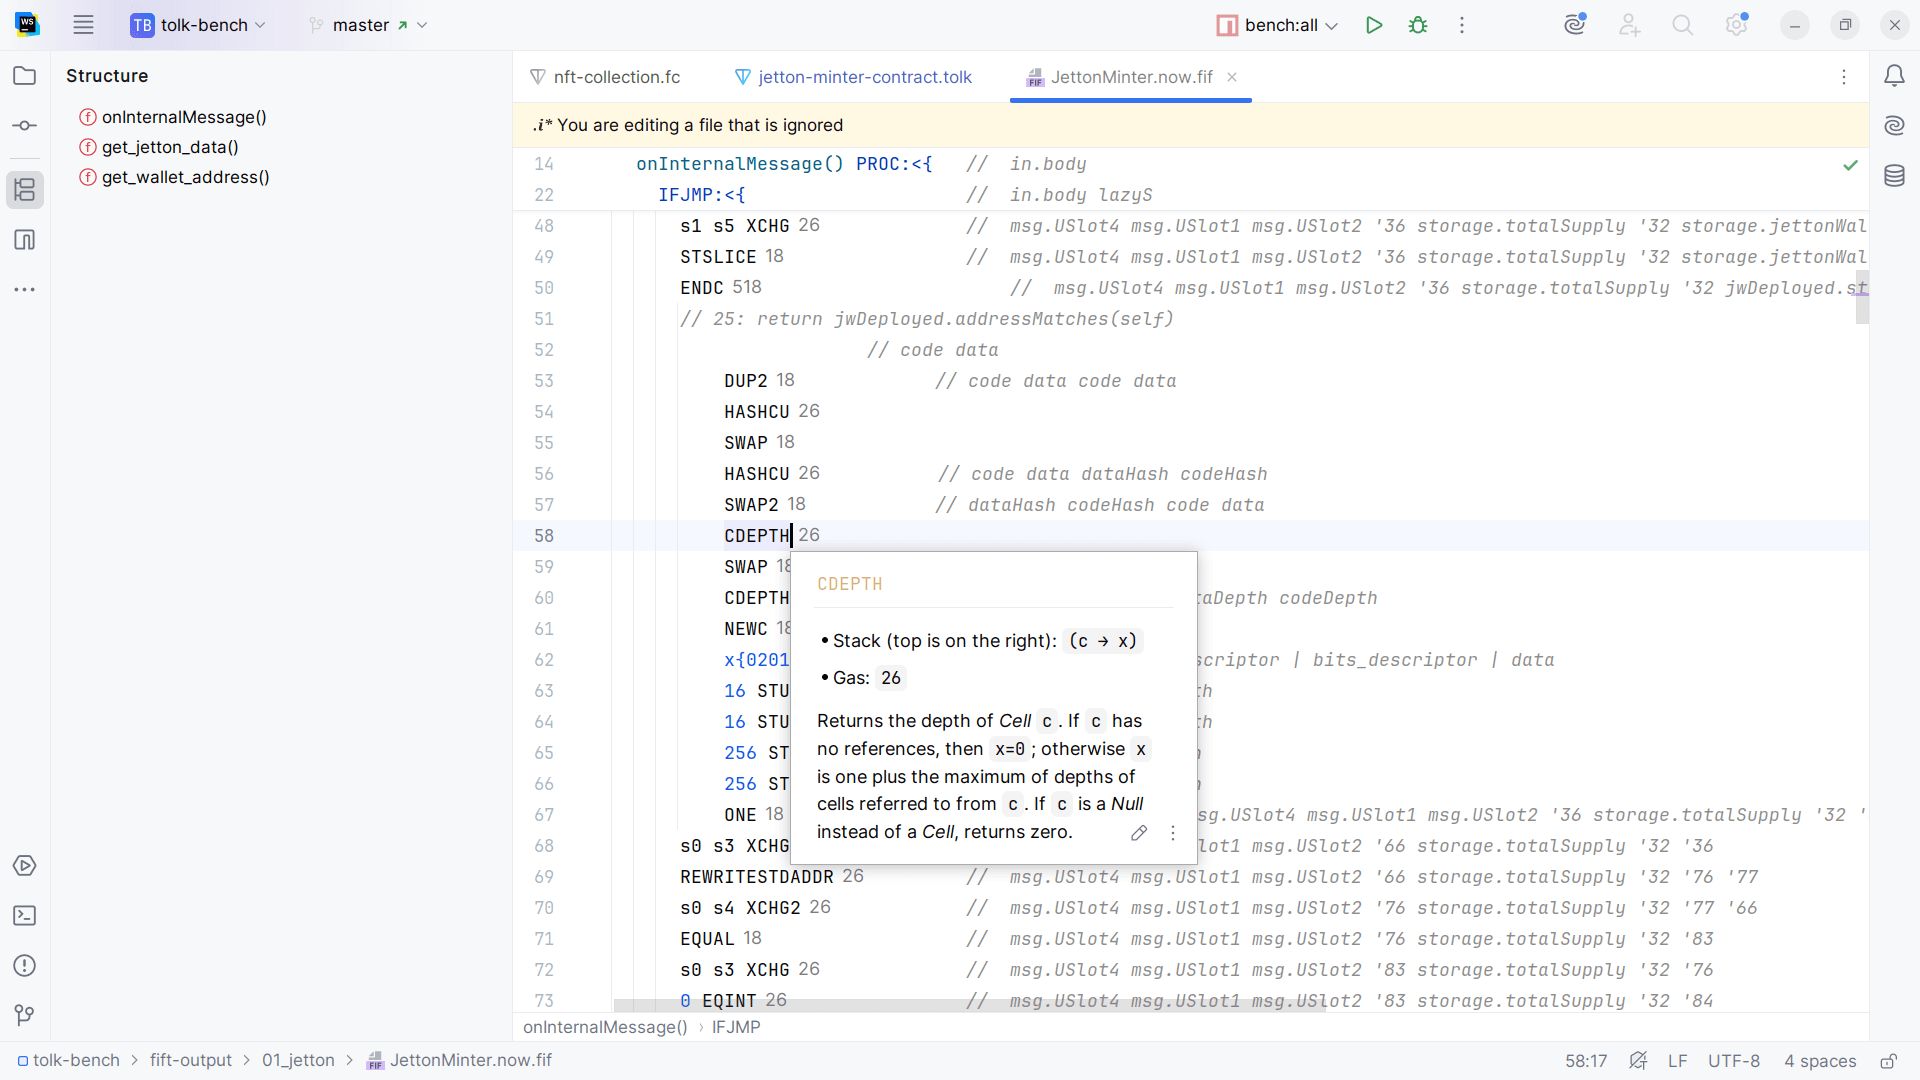Viewport: 1920px width, 1080px height.
Task: Click DUP2 instruction on line 53
Action: click(746, 381)
